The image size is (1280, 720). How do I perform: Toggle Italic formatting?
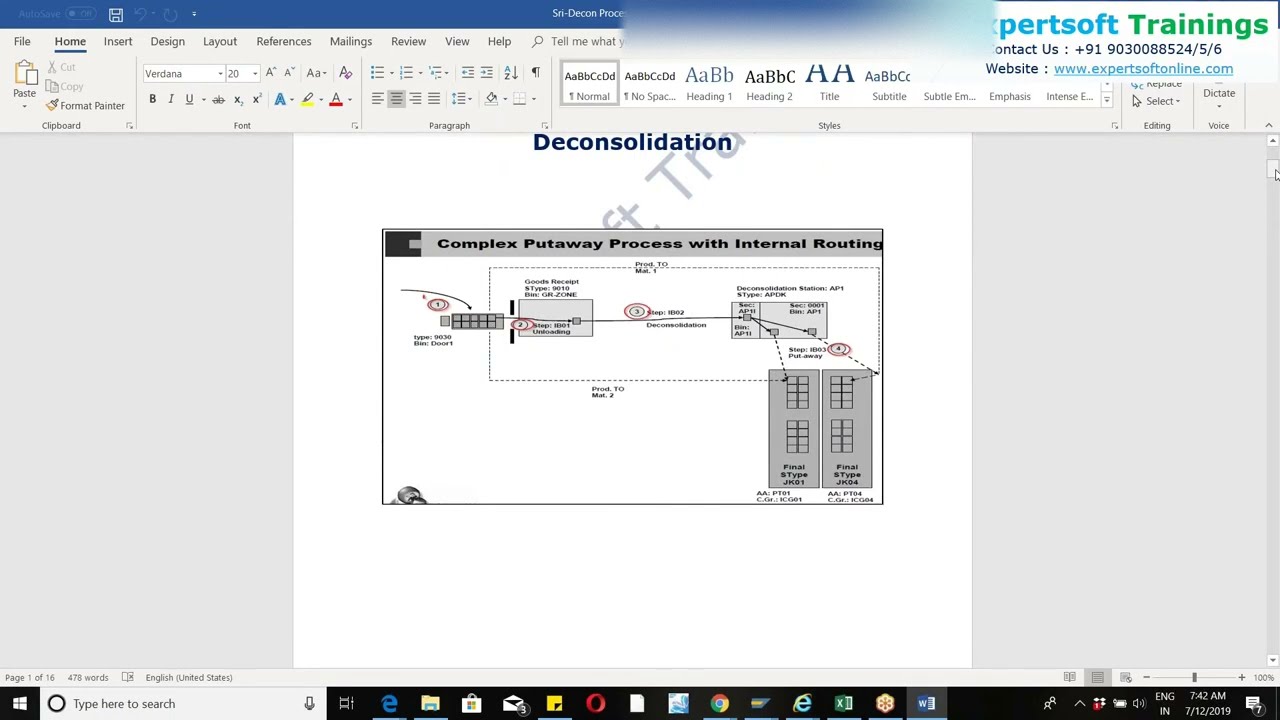[x=171, y=99]
